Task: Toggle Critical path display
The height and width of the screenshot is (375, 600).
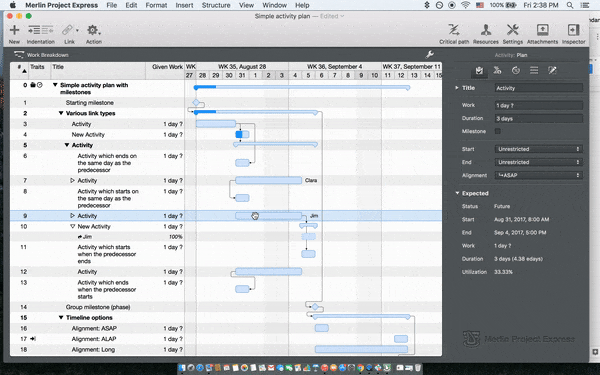Action: click(x=454, y=30)
